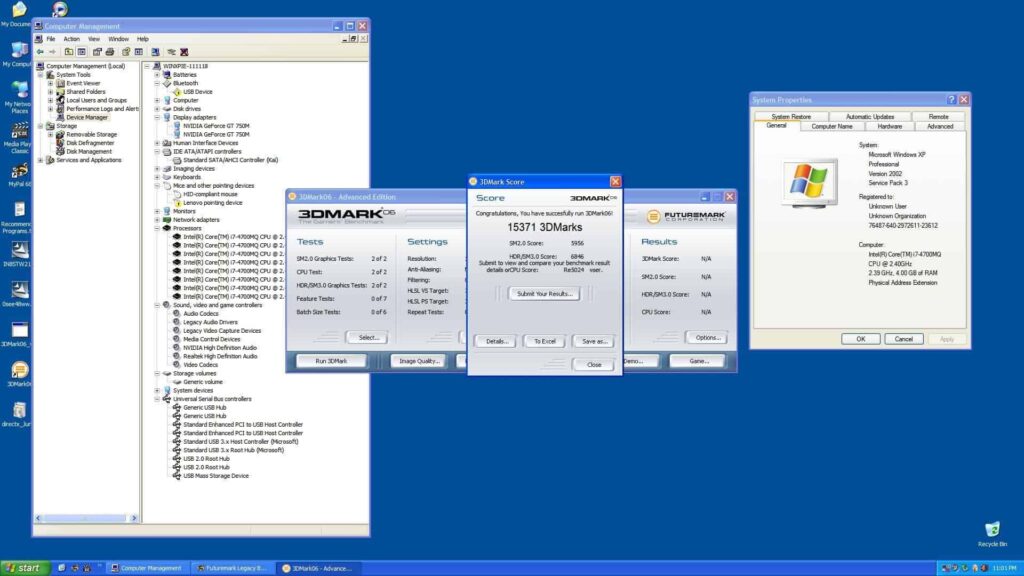
Task: Toggle the Show/Hide Console Tree toolbar icon
Action: tap(82, 52)
